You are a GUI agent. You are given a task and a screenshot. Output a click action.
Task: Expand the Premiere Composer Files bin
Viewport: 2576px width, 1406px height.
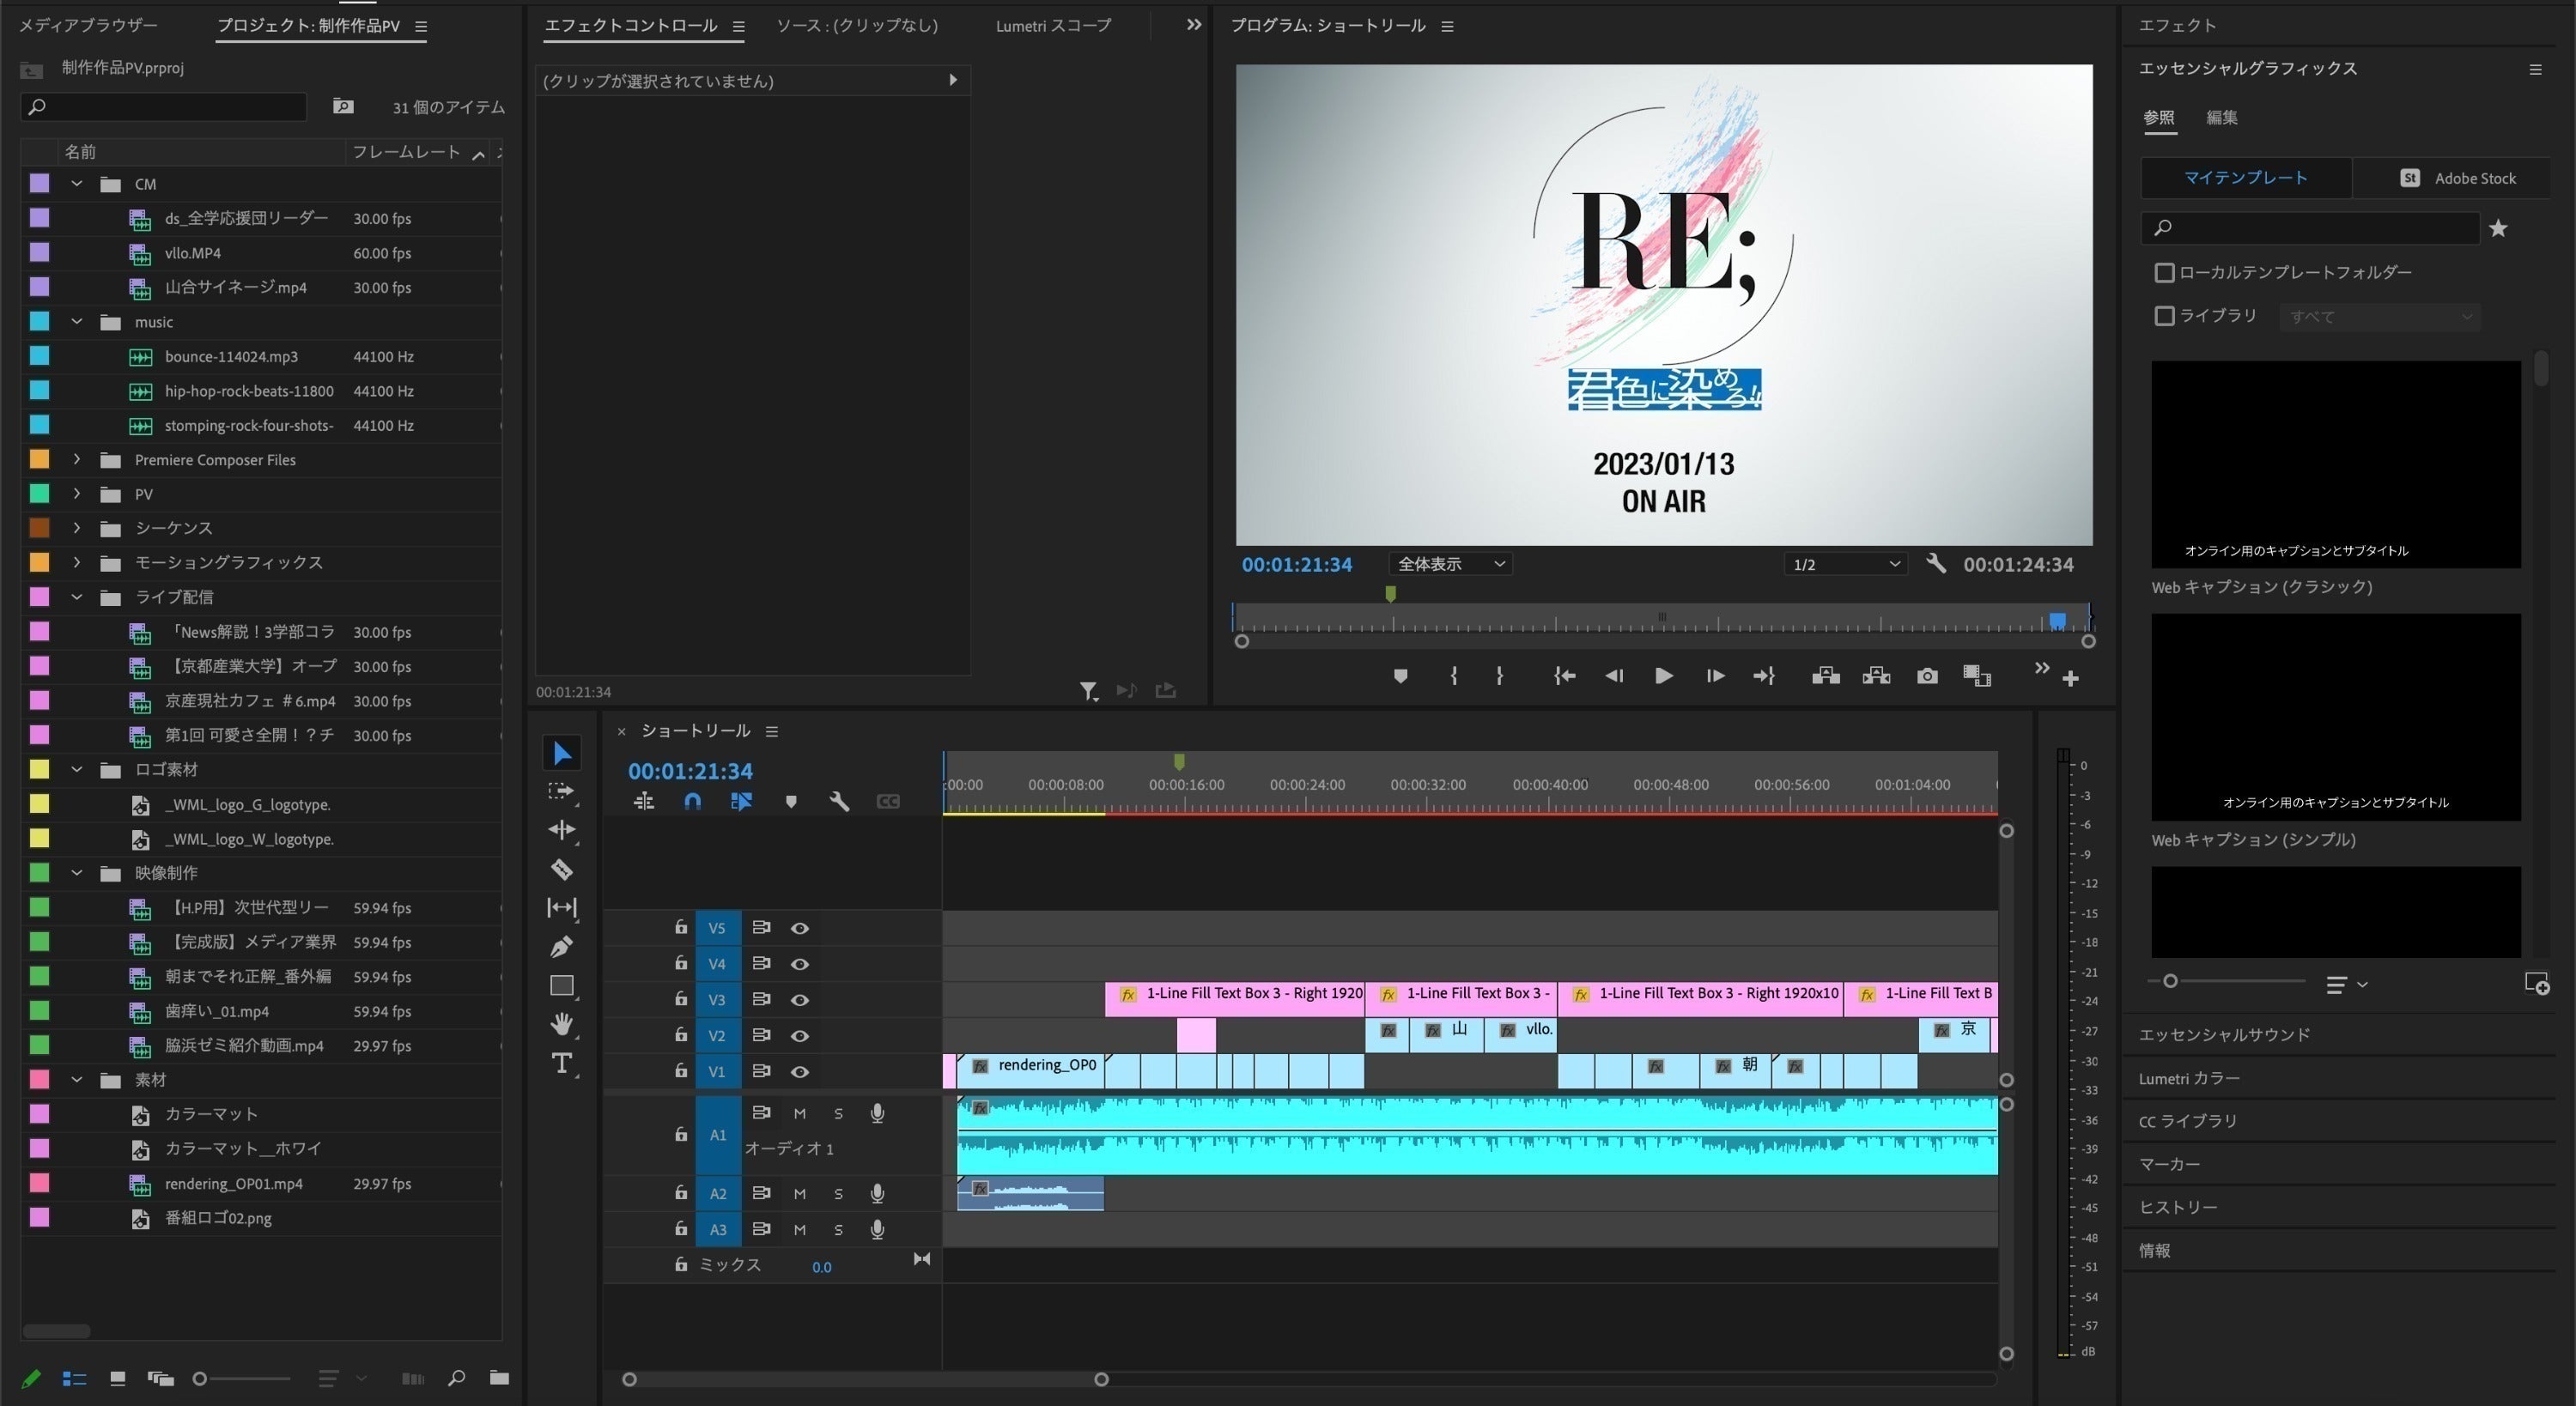77,460
